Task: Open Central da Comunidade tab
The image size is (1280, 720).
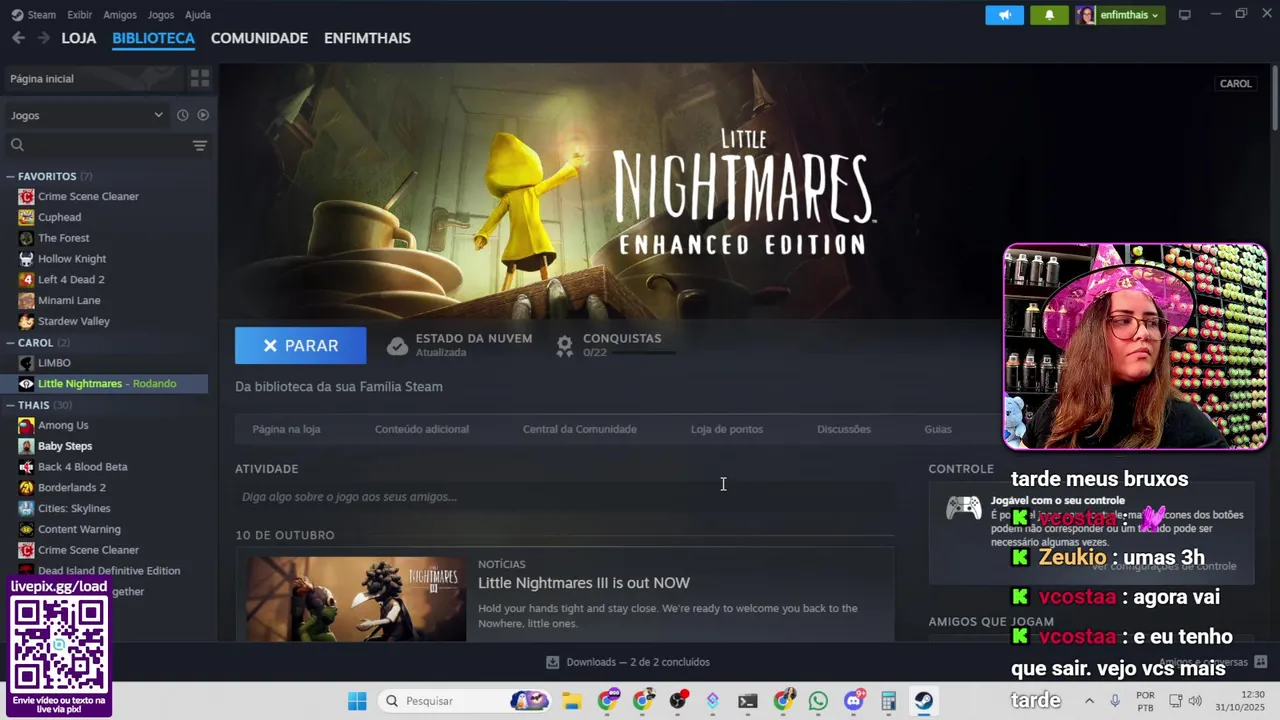Action: coord(579,429)
